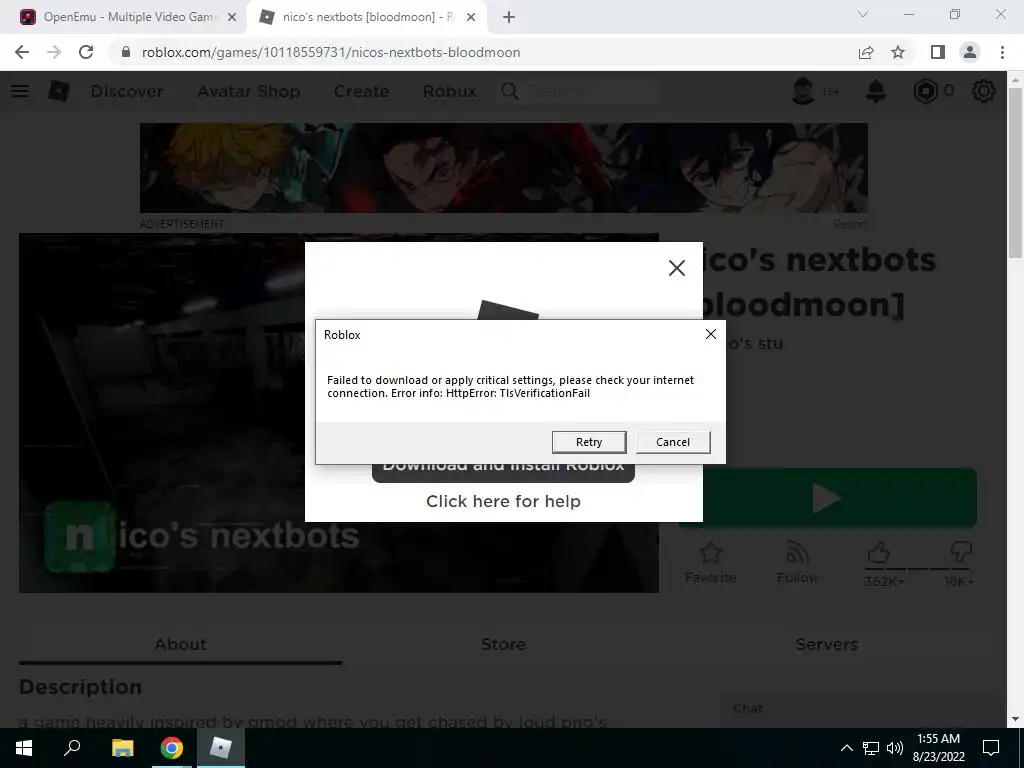The height and width of the screenshot is (768, 1024).
Task: Open File Explorer from taskbar
Action: (122, 748)
